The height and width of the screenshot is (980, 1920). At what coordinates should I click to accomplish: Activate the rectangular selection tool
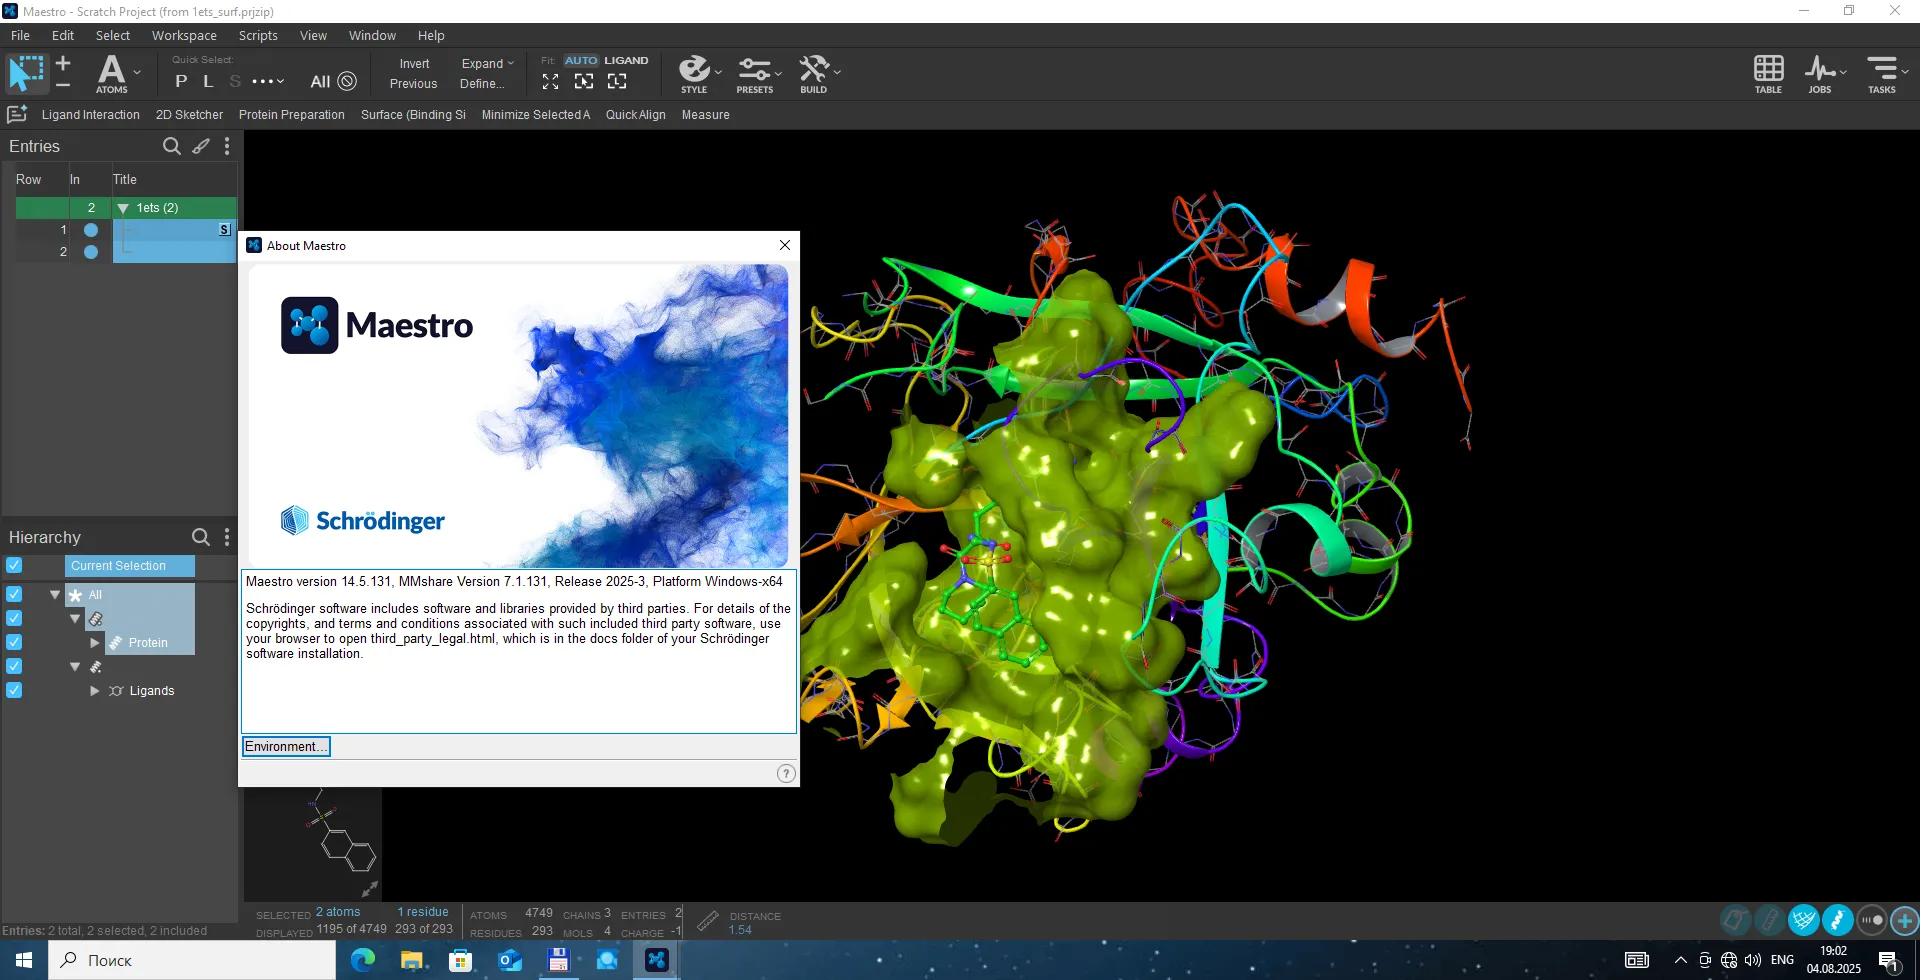tap(26, 73)
